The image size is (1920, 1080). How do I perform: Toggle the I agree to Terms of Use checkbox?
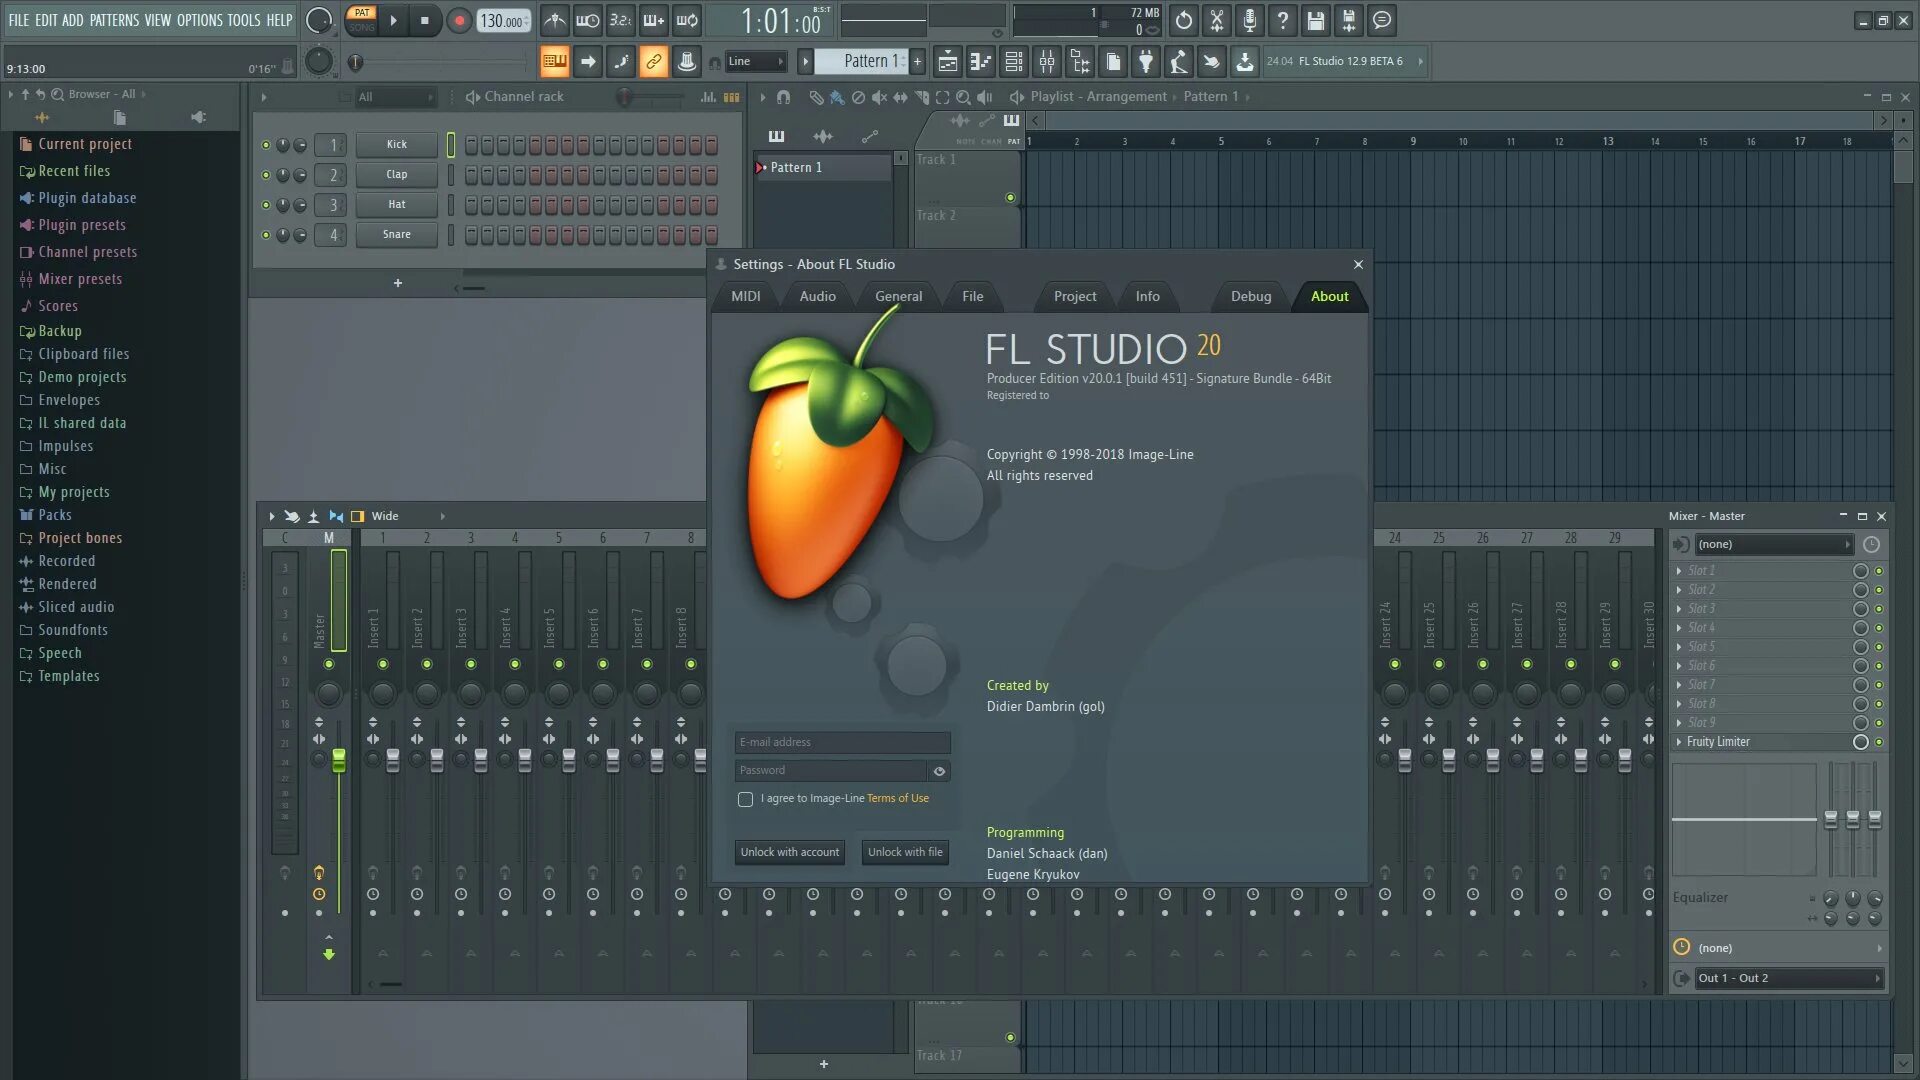(745, 799)
